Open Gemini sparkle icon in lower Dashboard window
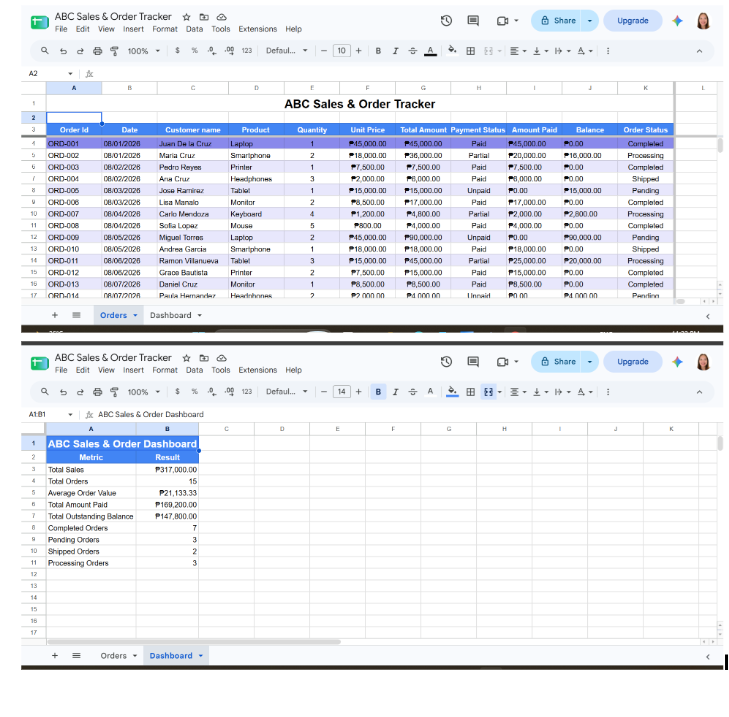The width and height of the screenshot is (729, 717). tap(677, 361)
